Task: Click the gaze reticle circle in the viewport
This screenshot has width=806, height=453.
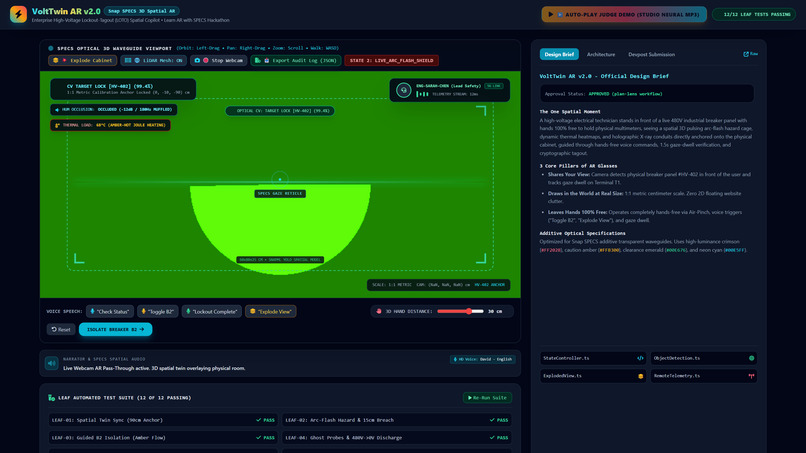Action: [x=280, y=179]
